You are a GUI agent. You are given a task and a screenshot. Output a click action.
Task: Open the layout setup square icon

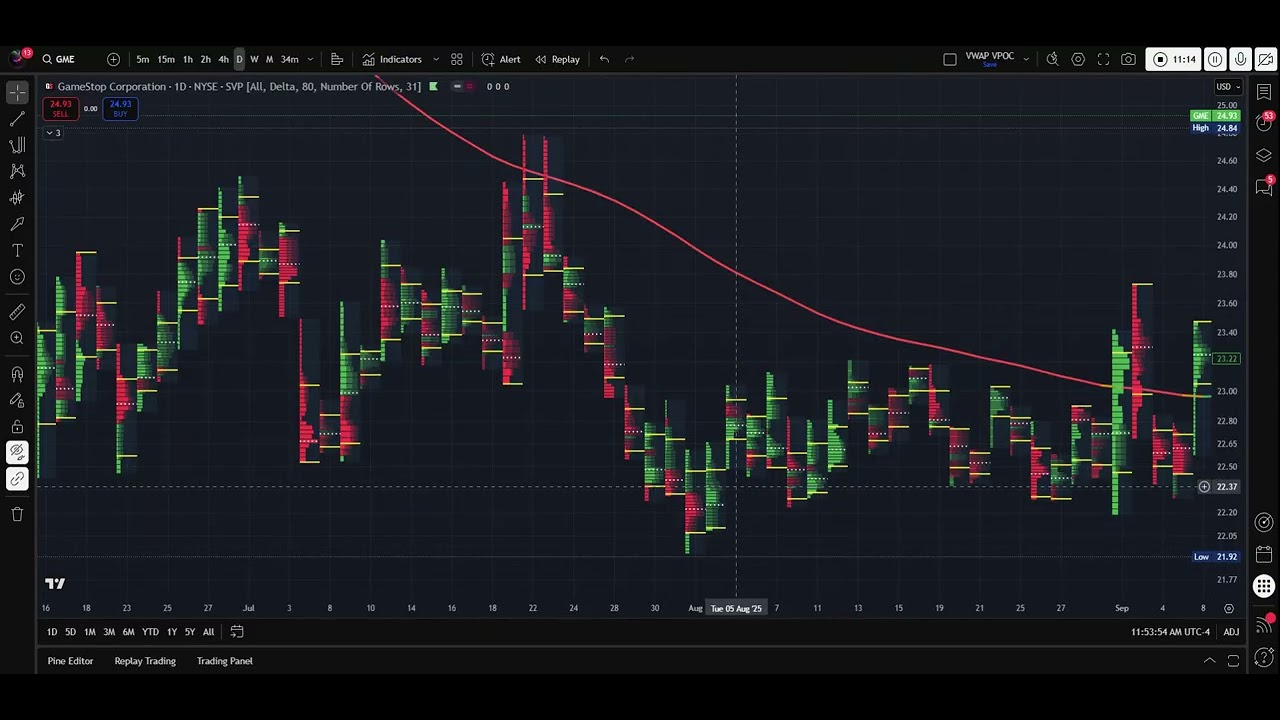(x=950, y=59)
